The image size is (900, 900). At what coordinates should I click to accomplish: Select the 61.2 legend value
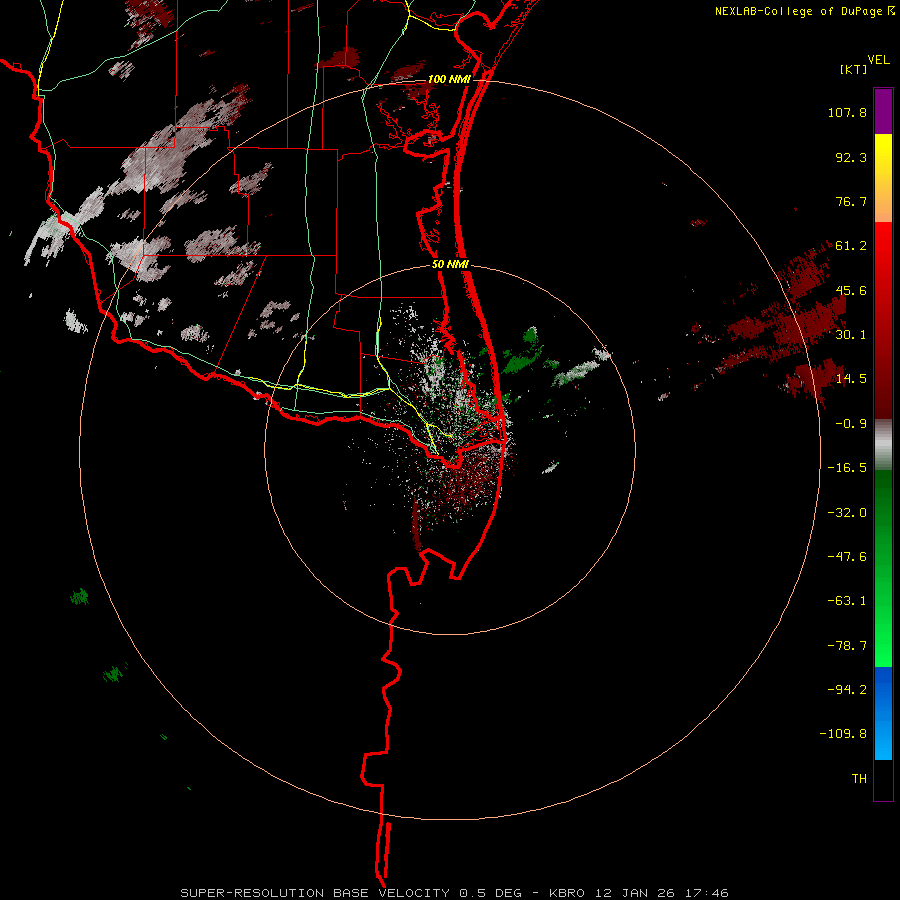(x=851, y=246)
